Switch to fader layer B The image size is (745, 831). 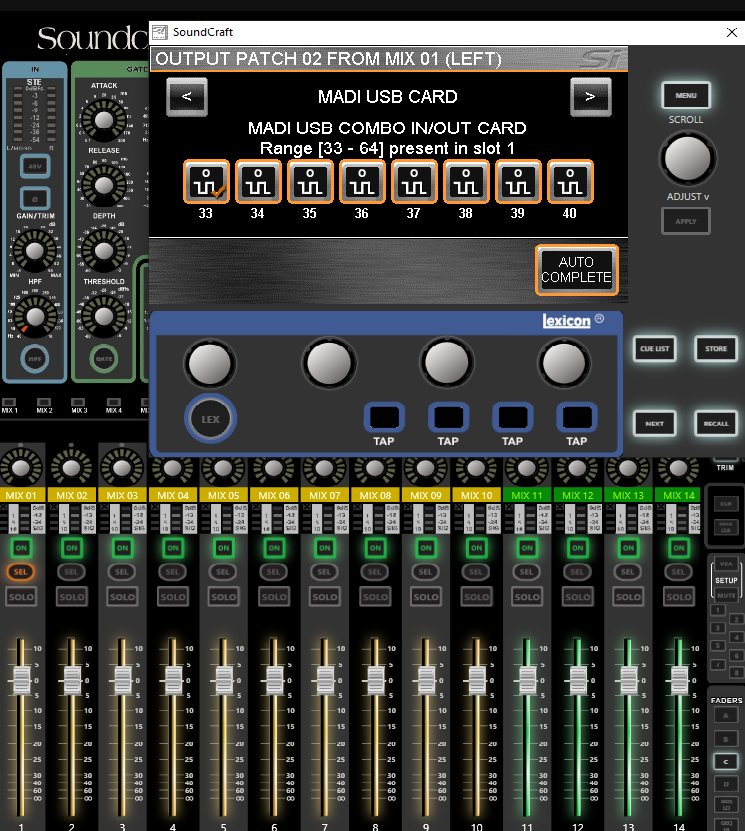[726, 739]
